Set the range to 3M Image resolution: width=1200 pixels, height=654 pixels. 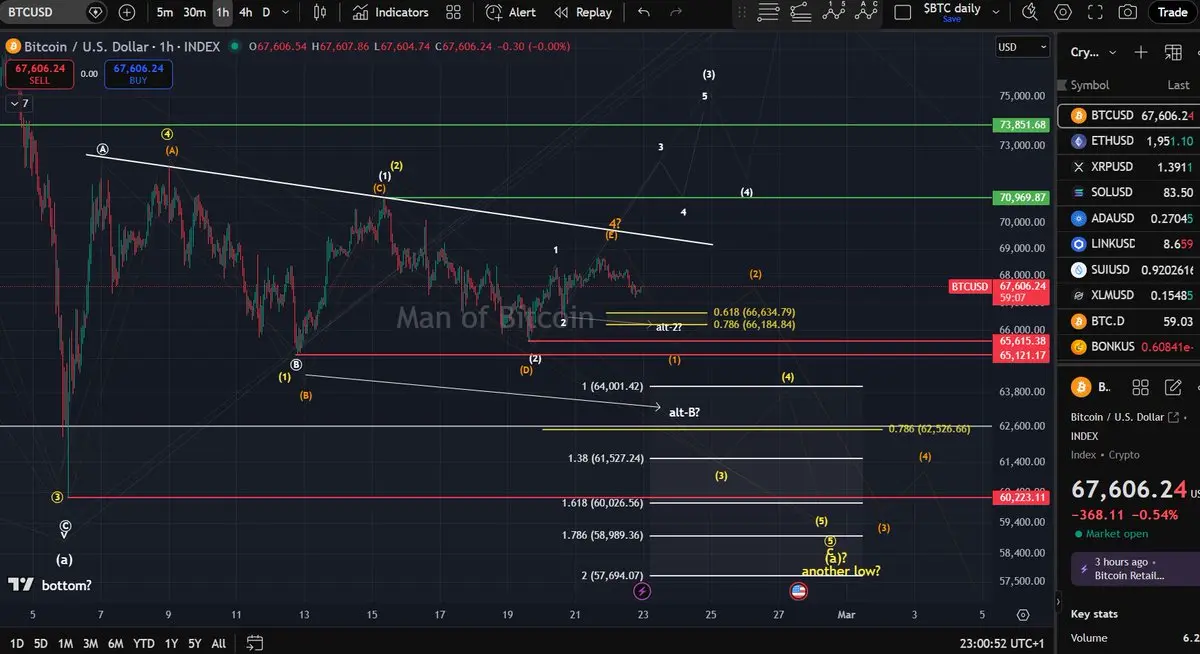pos(90,643)
